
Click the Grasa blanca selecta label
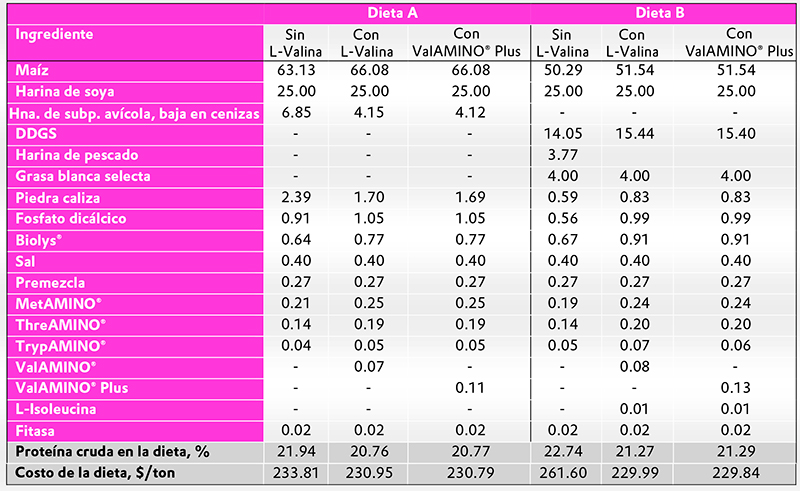(x=83, y=176)
